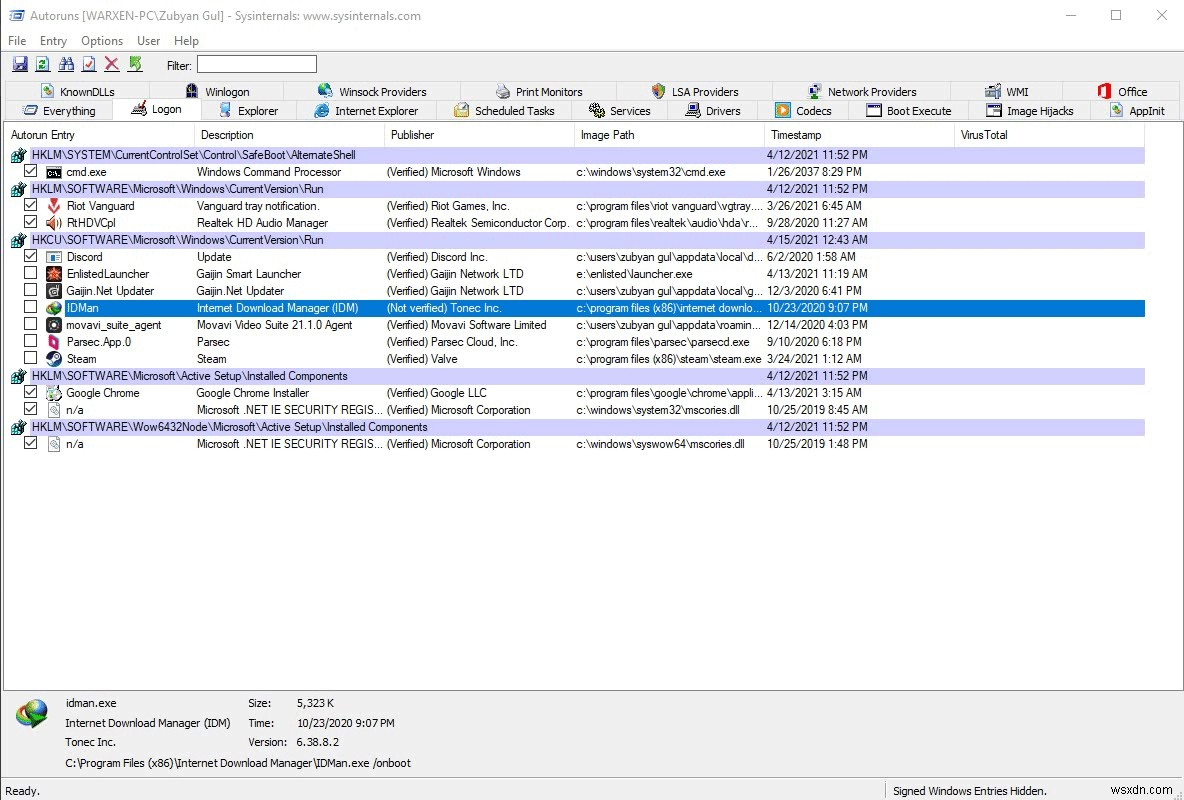Select the Steam entry icon
Screen dimensions: 1184x800
[53, 358]
